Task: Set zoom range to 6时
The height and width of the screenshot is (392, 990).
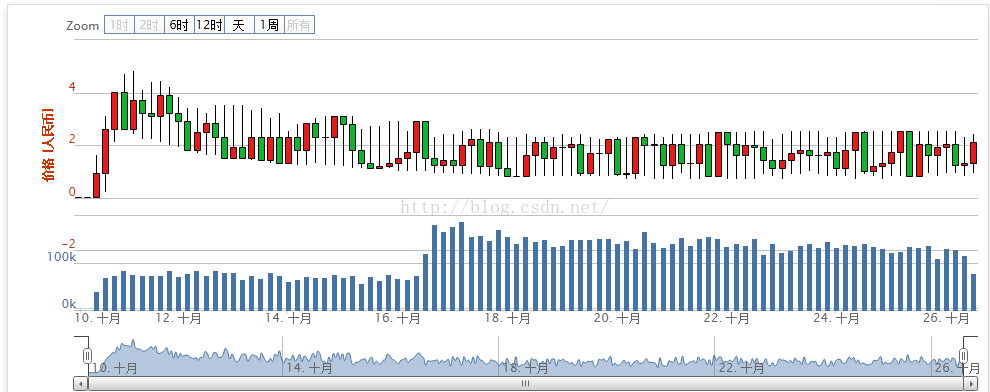Action: (180, 25)
